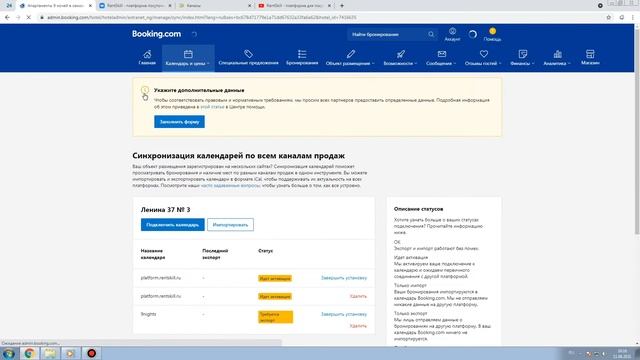The height and width of the screenshot is (360, 640).
Task: Click the Последний экспорт column header
Action: pos(215,254)
